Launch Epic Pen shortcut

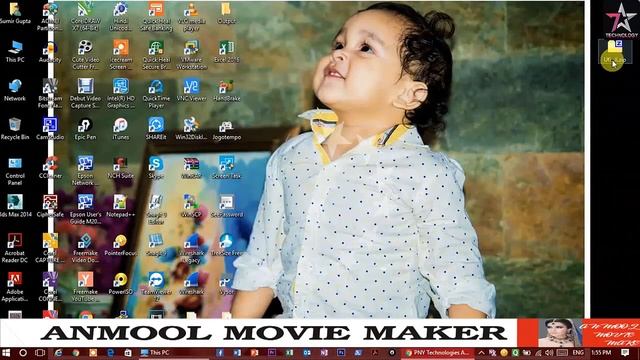click(x=85, y=129)
